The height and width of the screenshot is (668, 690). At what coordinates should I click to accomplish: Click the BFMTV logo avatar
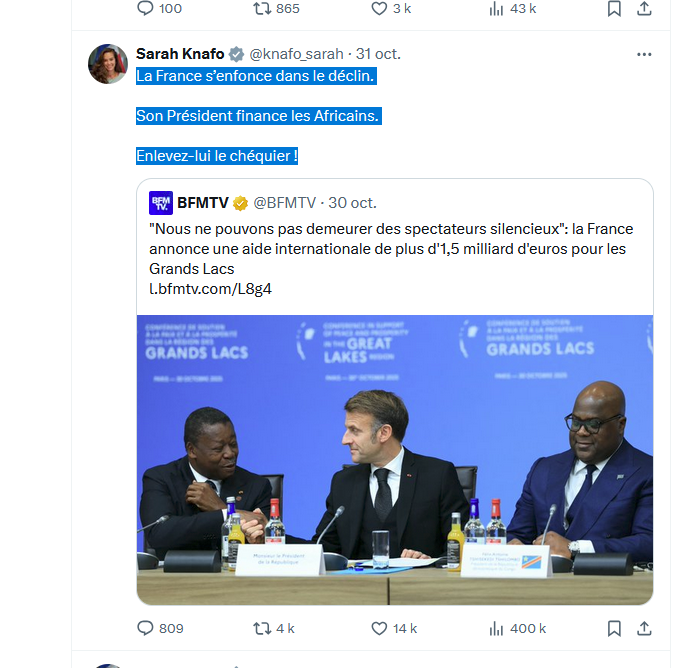coord(161,203)
